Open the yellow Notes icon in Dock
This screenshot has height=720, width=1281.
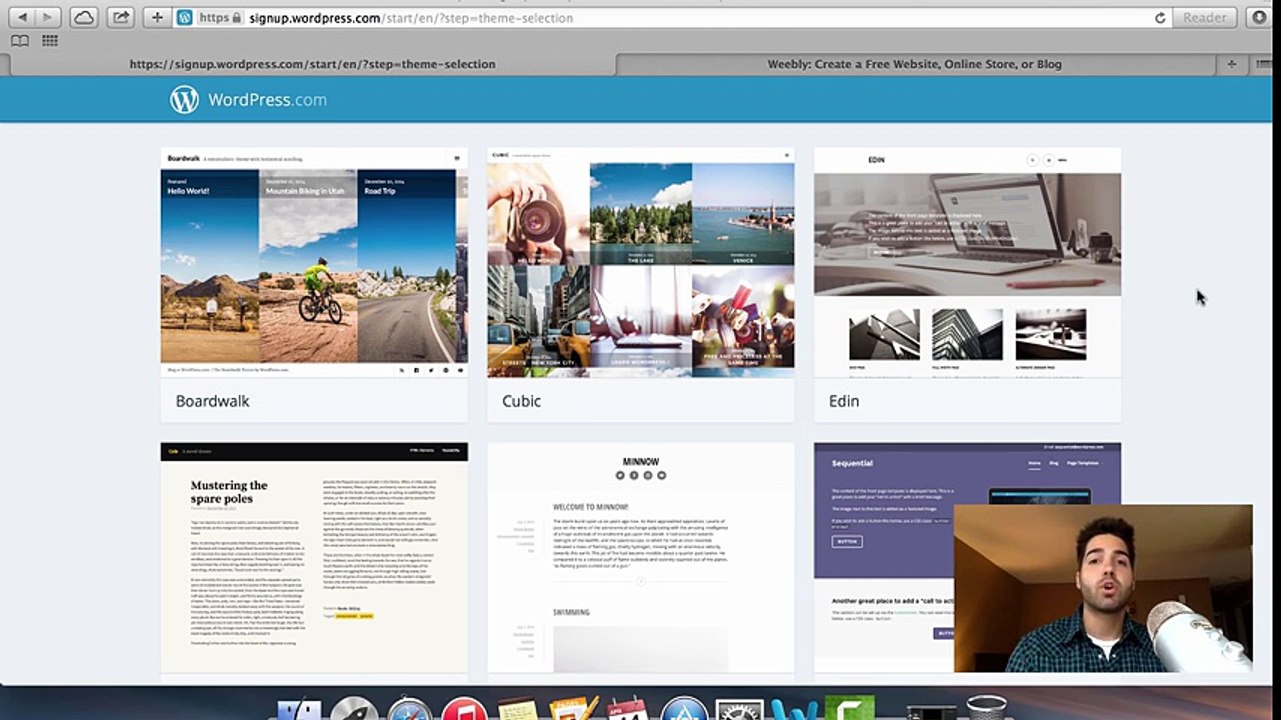click(x=518, y=709)
